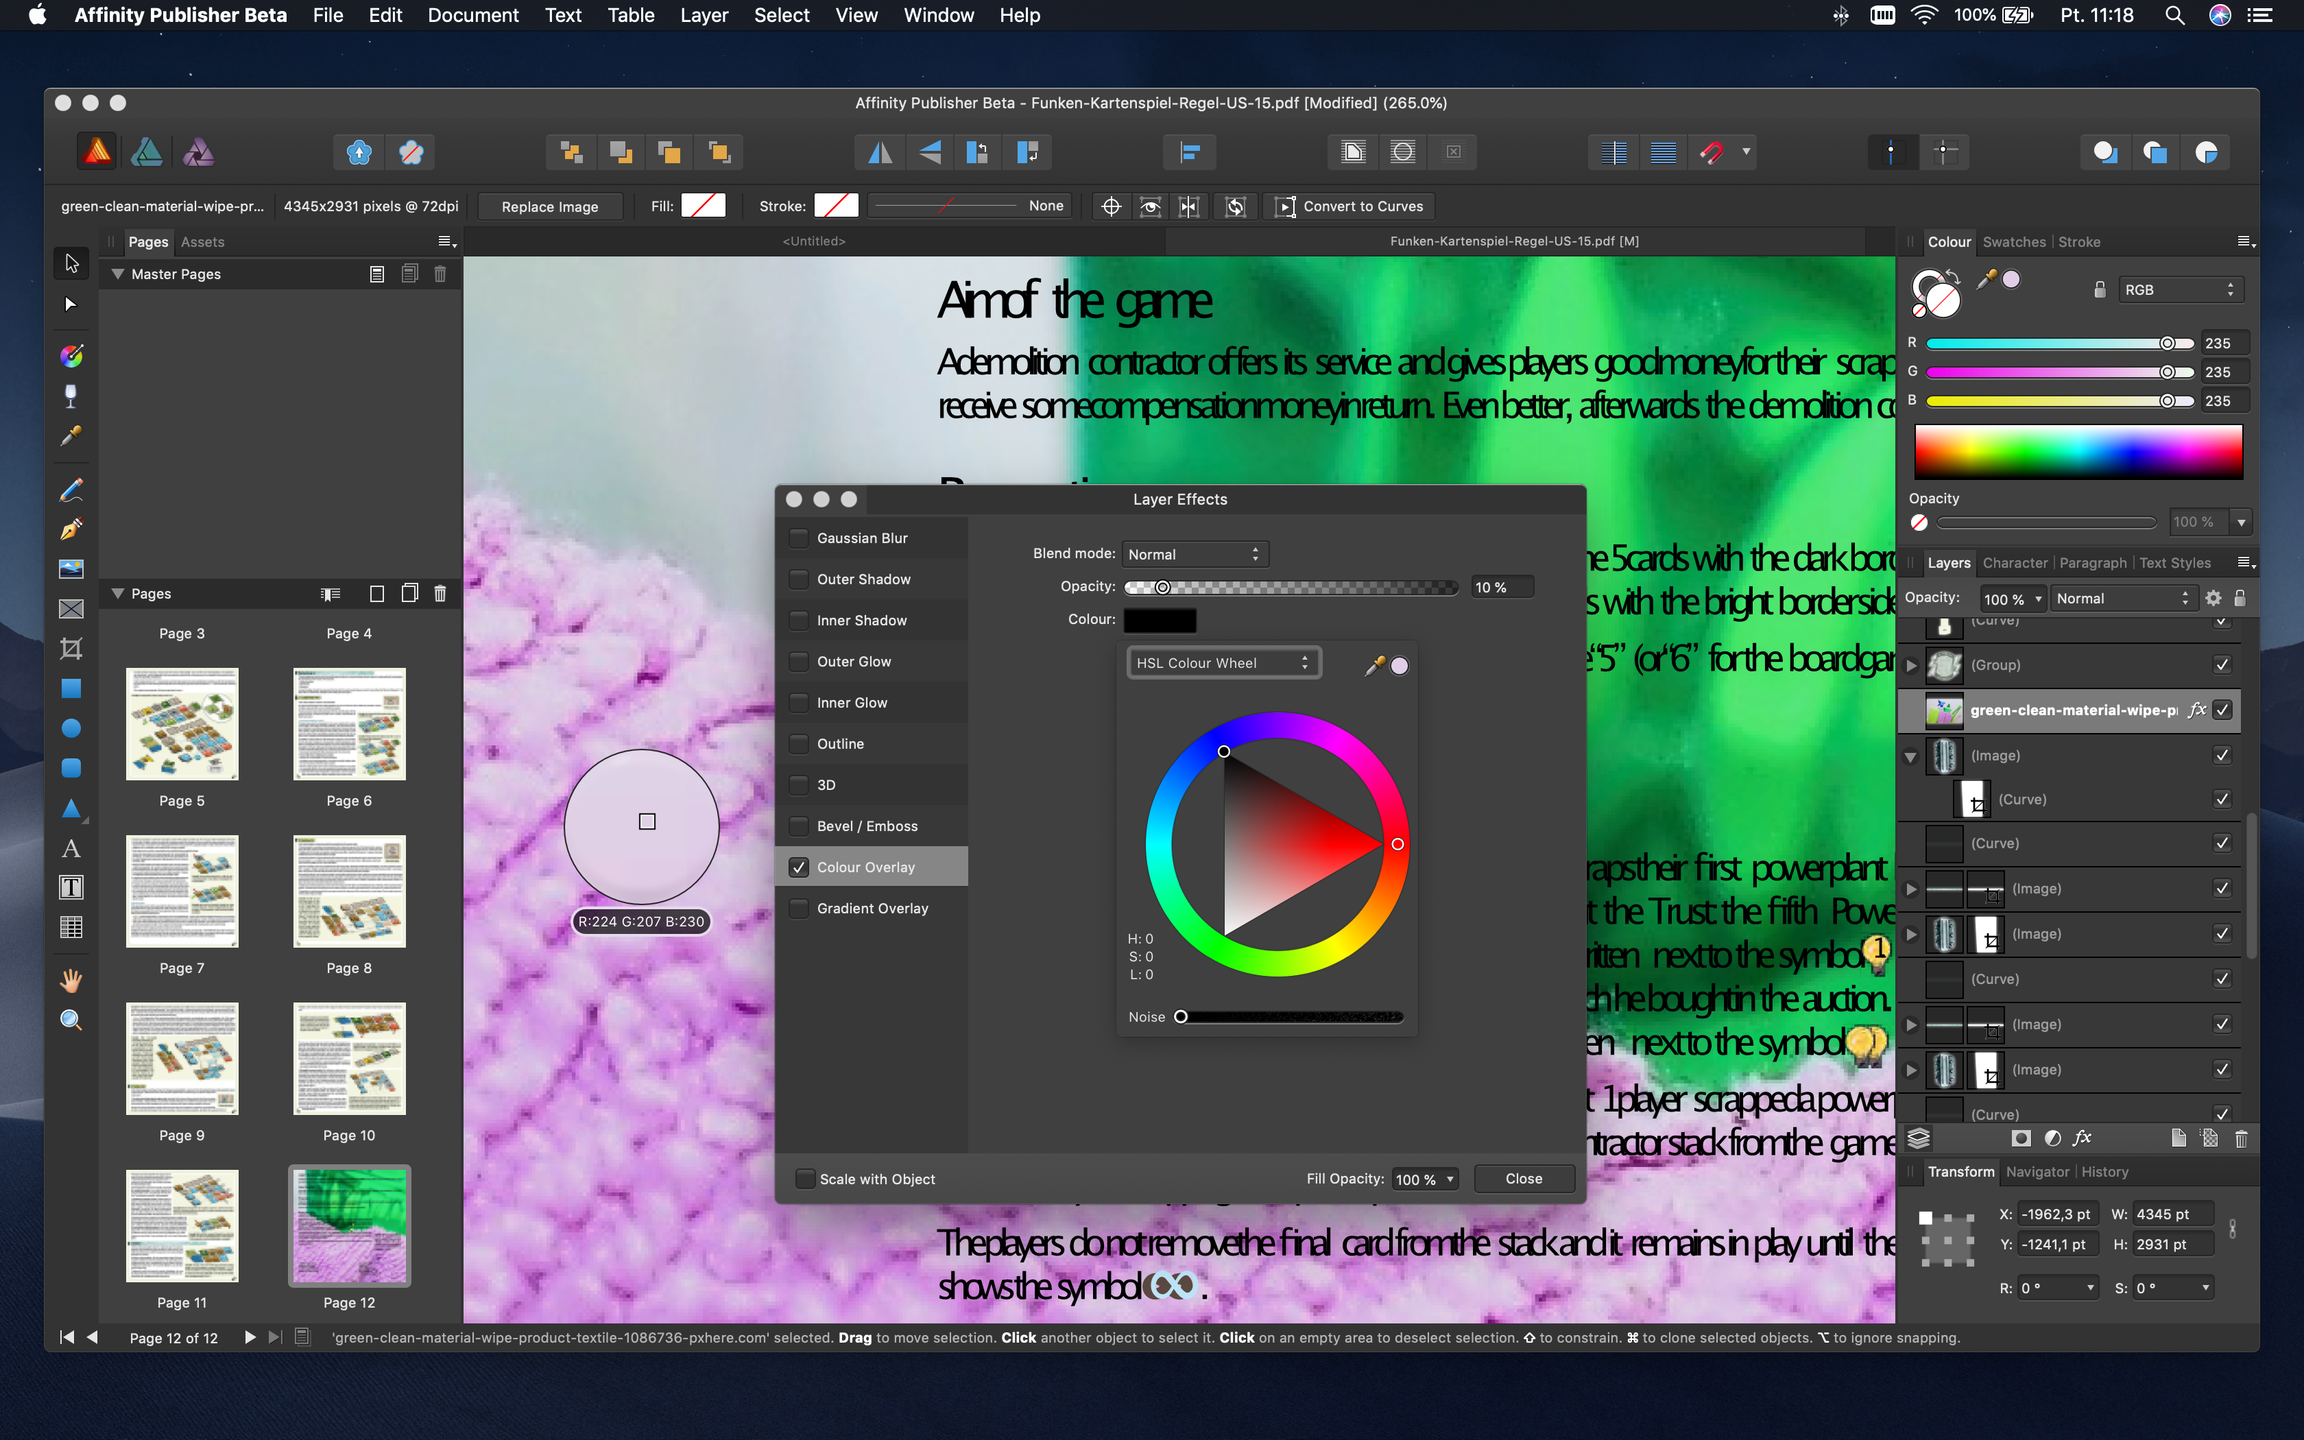Viewport: 2304px width, 1440px height.
Task: Enable the Outer Shadow effect
Action: 798,579
